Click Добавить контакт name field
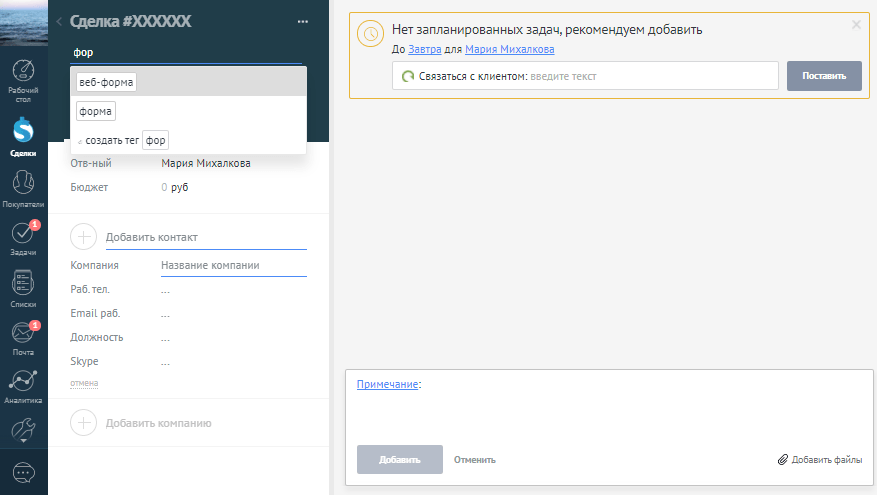This screenshot has height=495, width=877. pyautogui.click(x=206, y=237)
